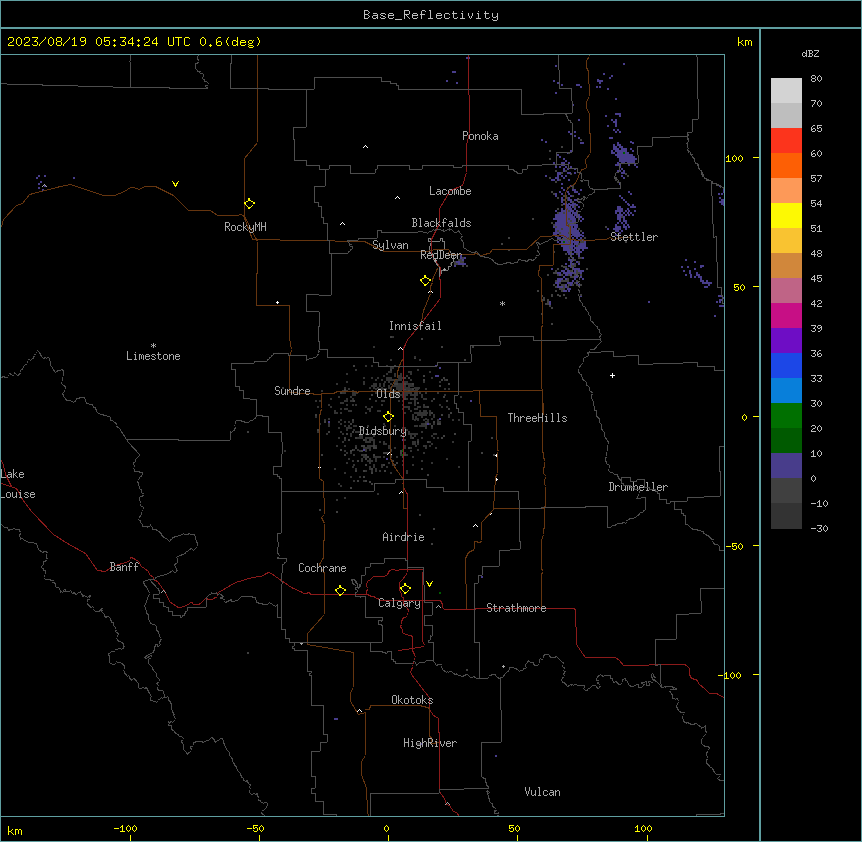Click the dBZ legend heading
The height and width of the screenshot is (842, 862).
click(x=810, y=54)
